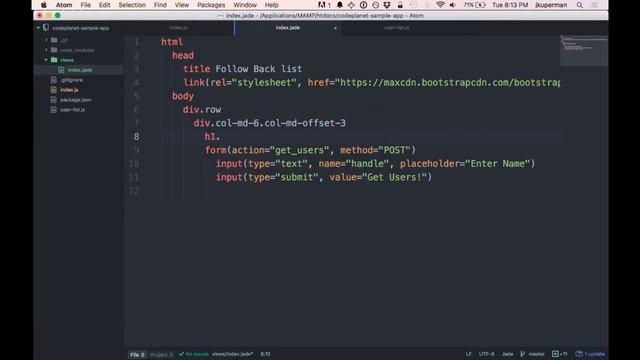Open the View menu

(182, 5)
